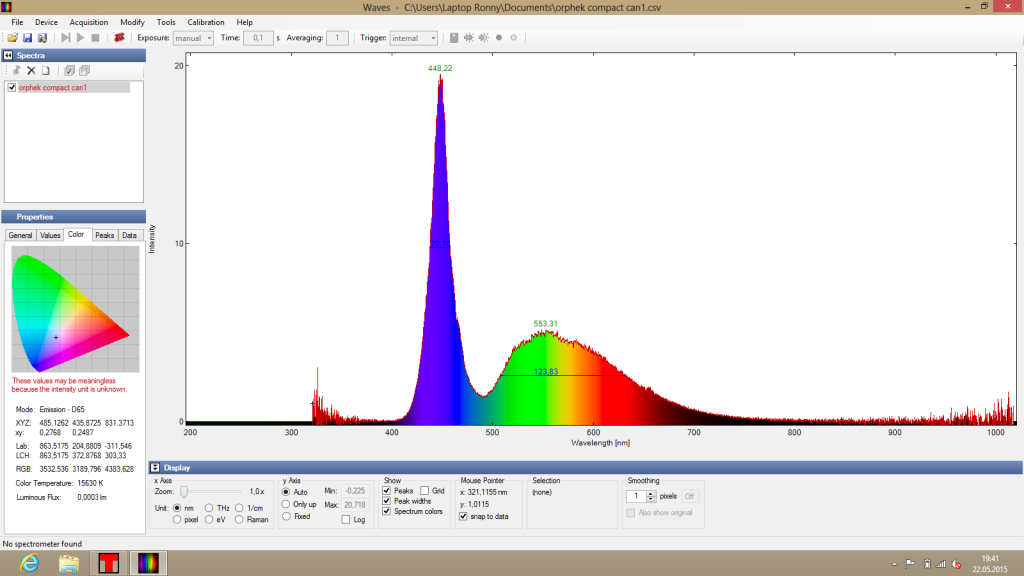Toggle the Peak widths checkbox
This screenshot has height=576, width=1024.
point(387,501)
